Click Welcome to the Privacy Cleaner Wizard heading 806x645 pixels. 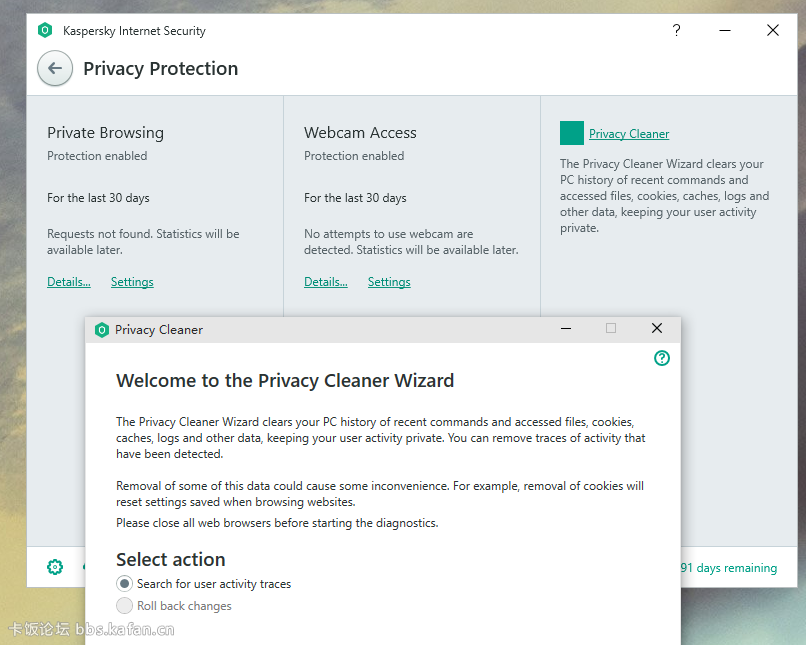point(285,381)
